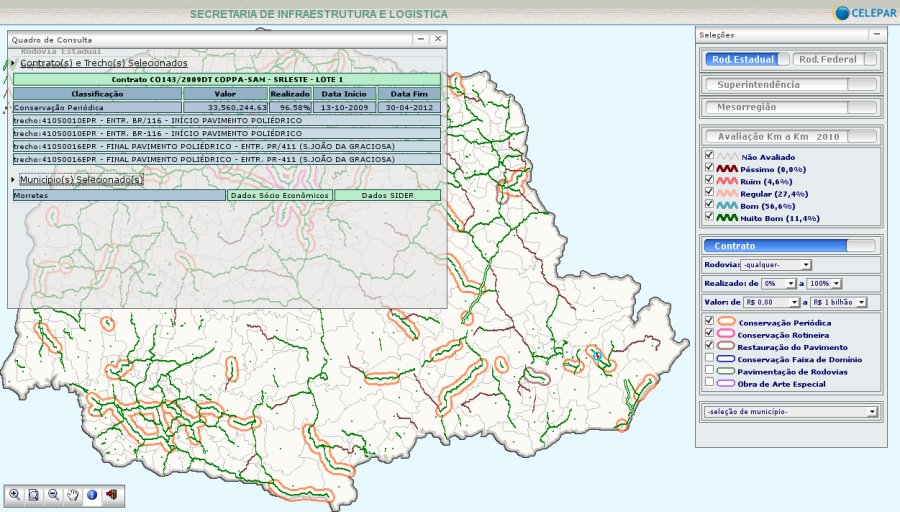The width and height of the screenshot is (900, 512).
Task: Uncheck the Muito Bom rating checkbox
Action: point(710,215)
